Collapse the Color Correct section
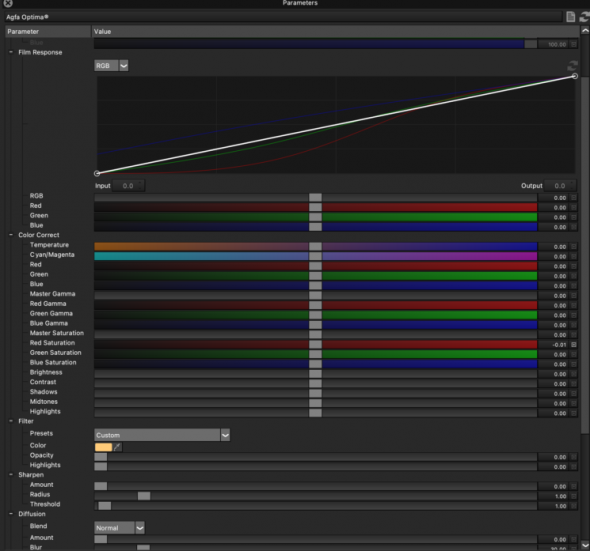This screenshot has width=590, height=551. [11, 234]
